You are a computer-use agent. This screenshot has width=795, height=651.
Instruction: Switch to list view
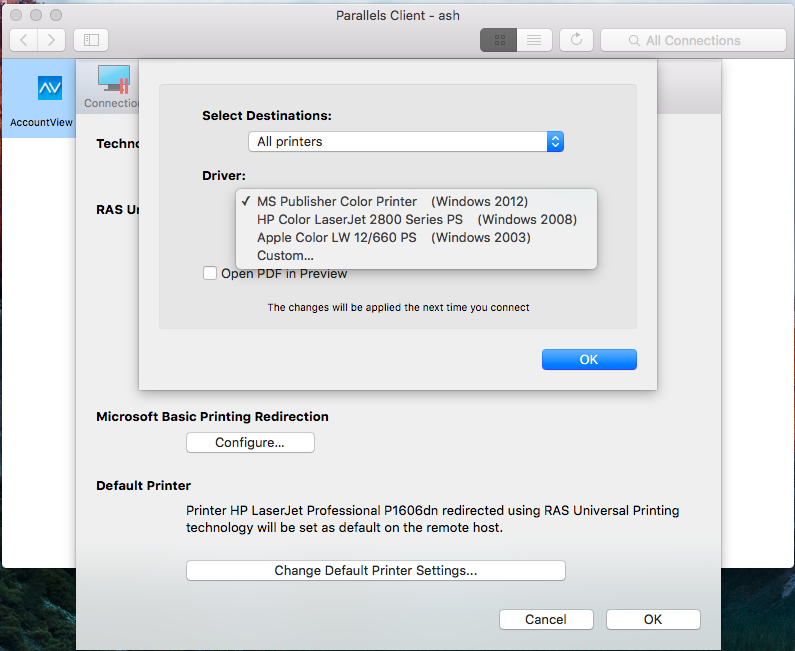tap(534, 40)
